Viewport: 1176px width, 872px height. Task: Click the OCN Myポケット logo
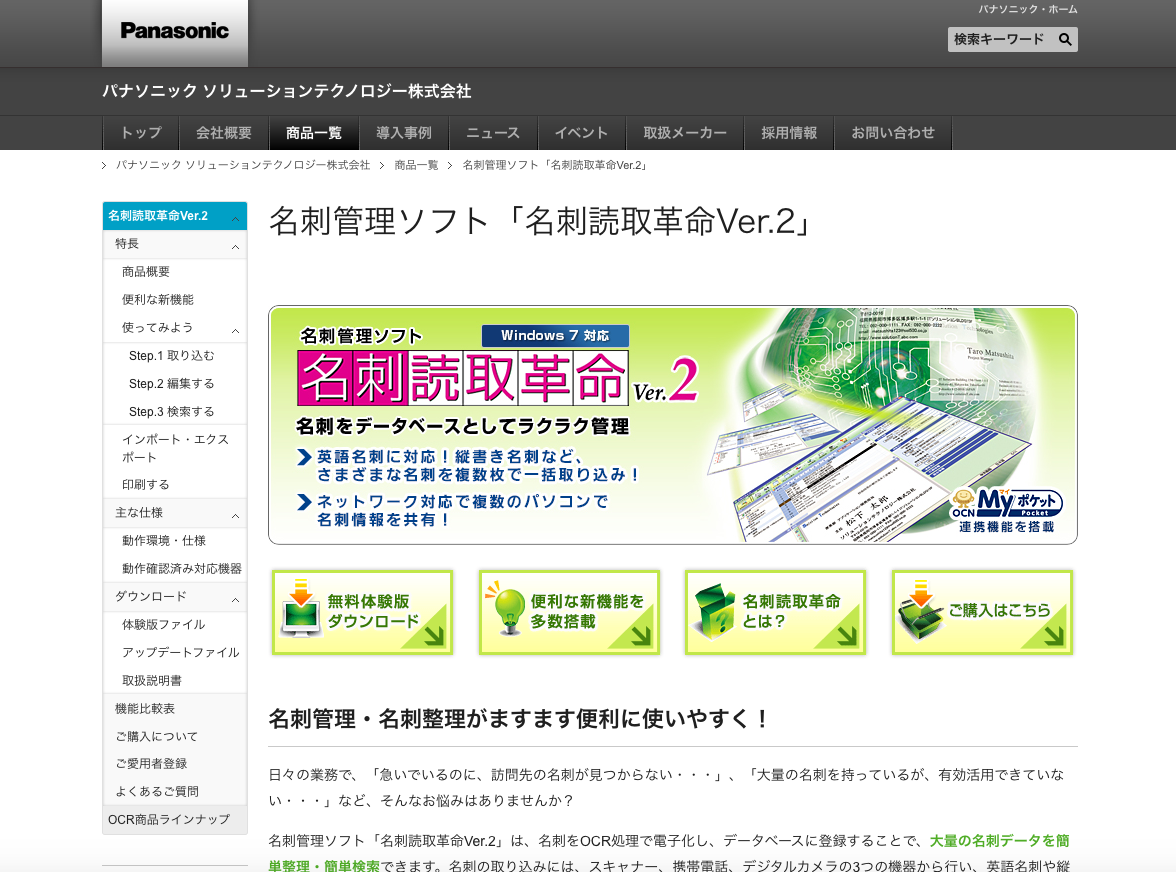click(1005, 509)
